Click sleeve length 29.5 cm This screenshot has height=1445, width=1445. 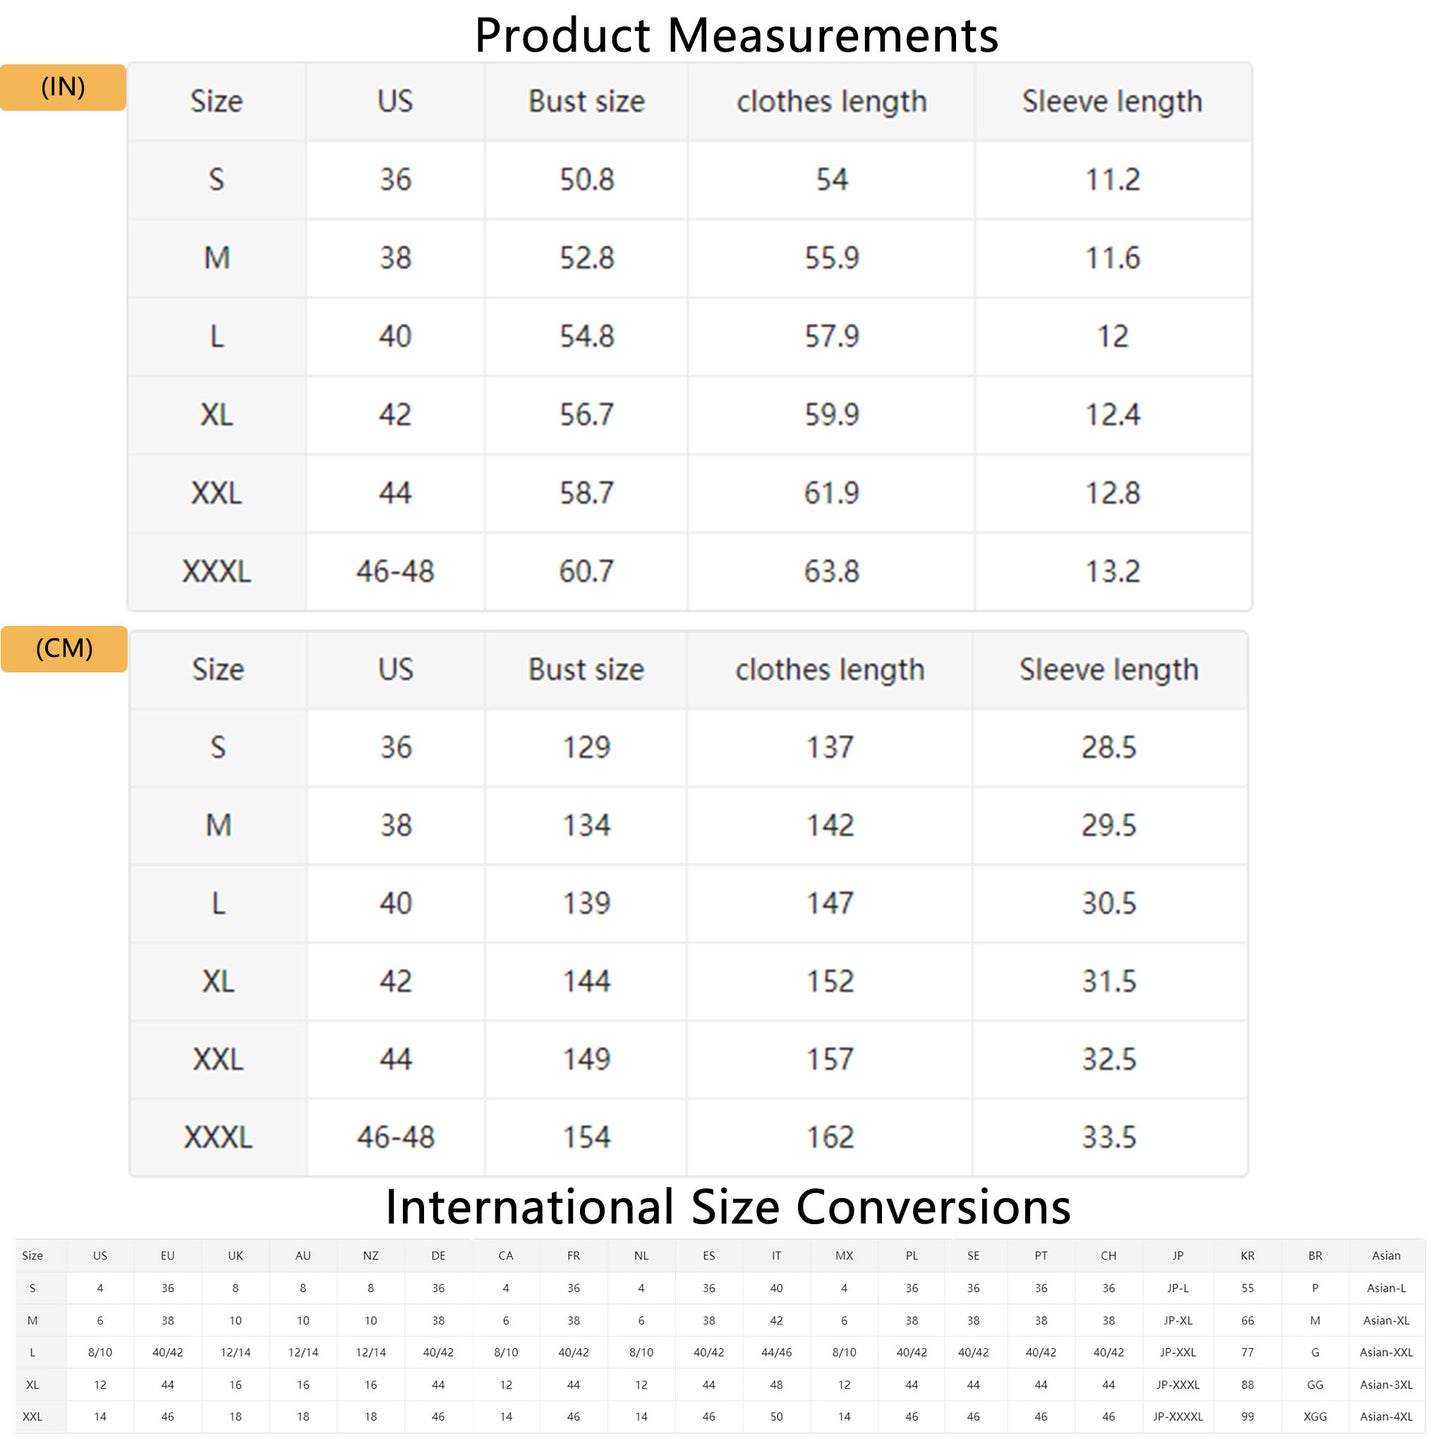[1109, 826]
